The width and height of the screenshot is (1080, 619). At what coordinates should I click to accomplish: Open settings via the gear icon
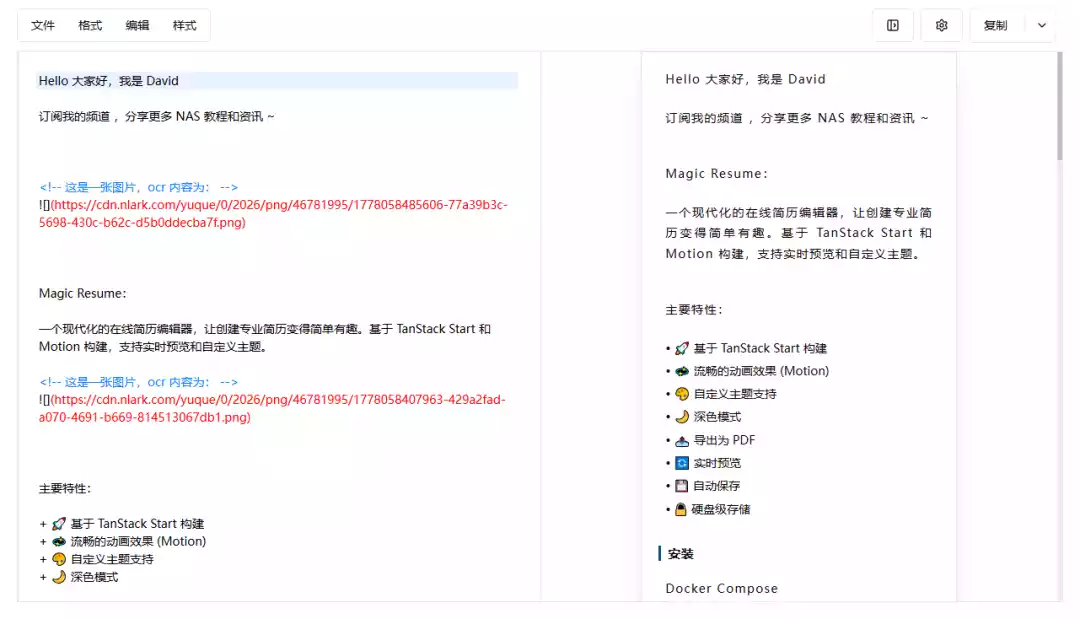(x=942, y=25)
